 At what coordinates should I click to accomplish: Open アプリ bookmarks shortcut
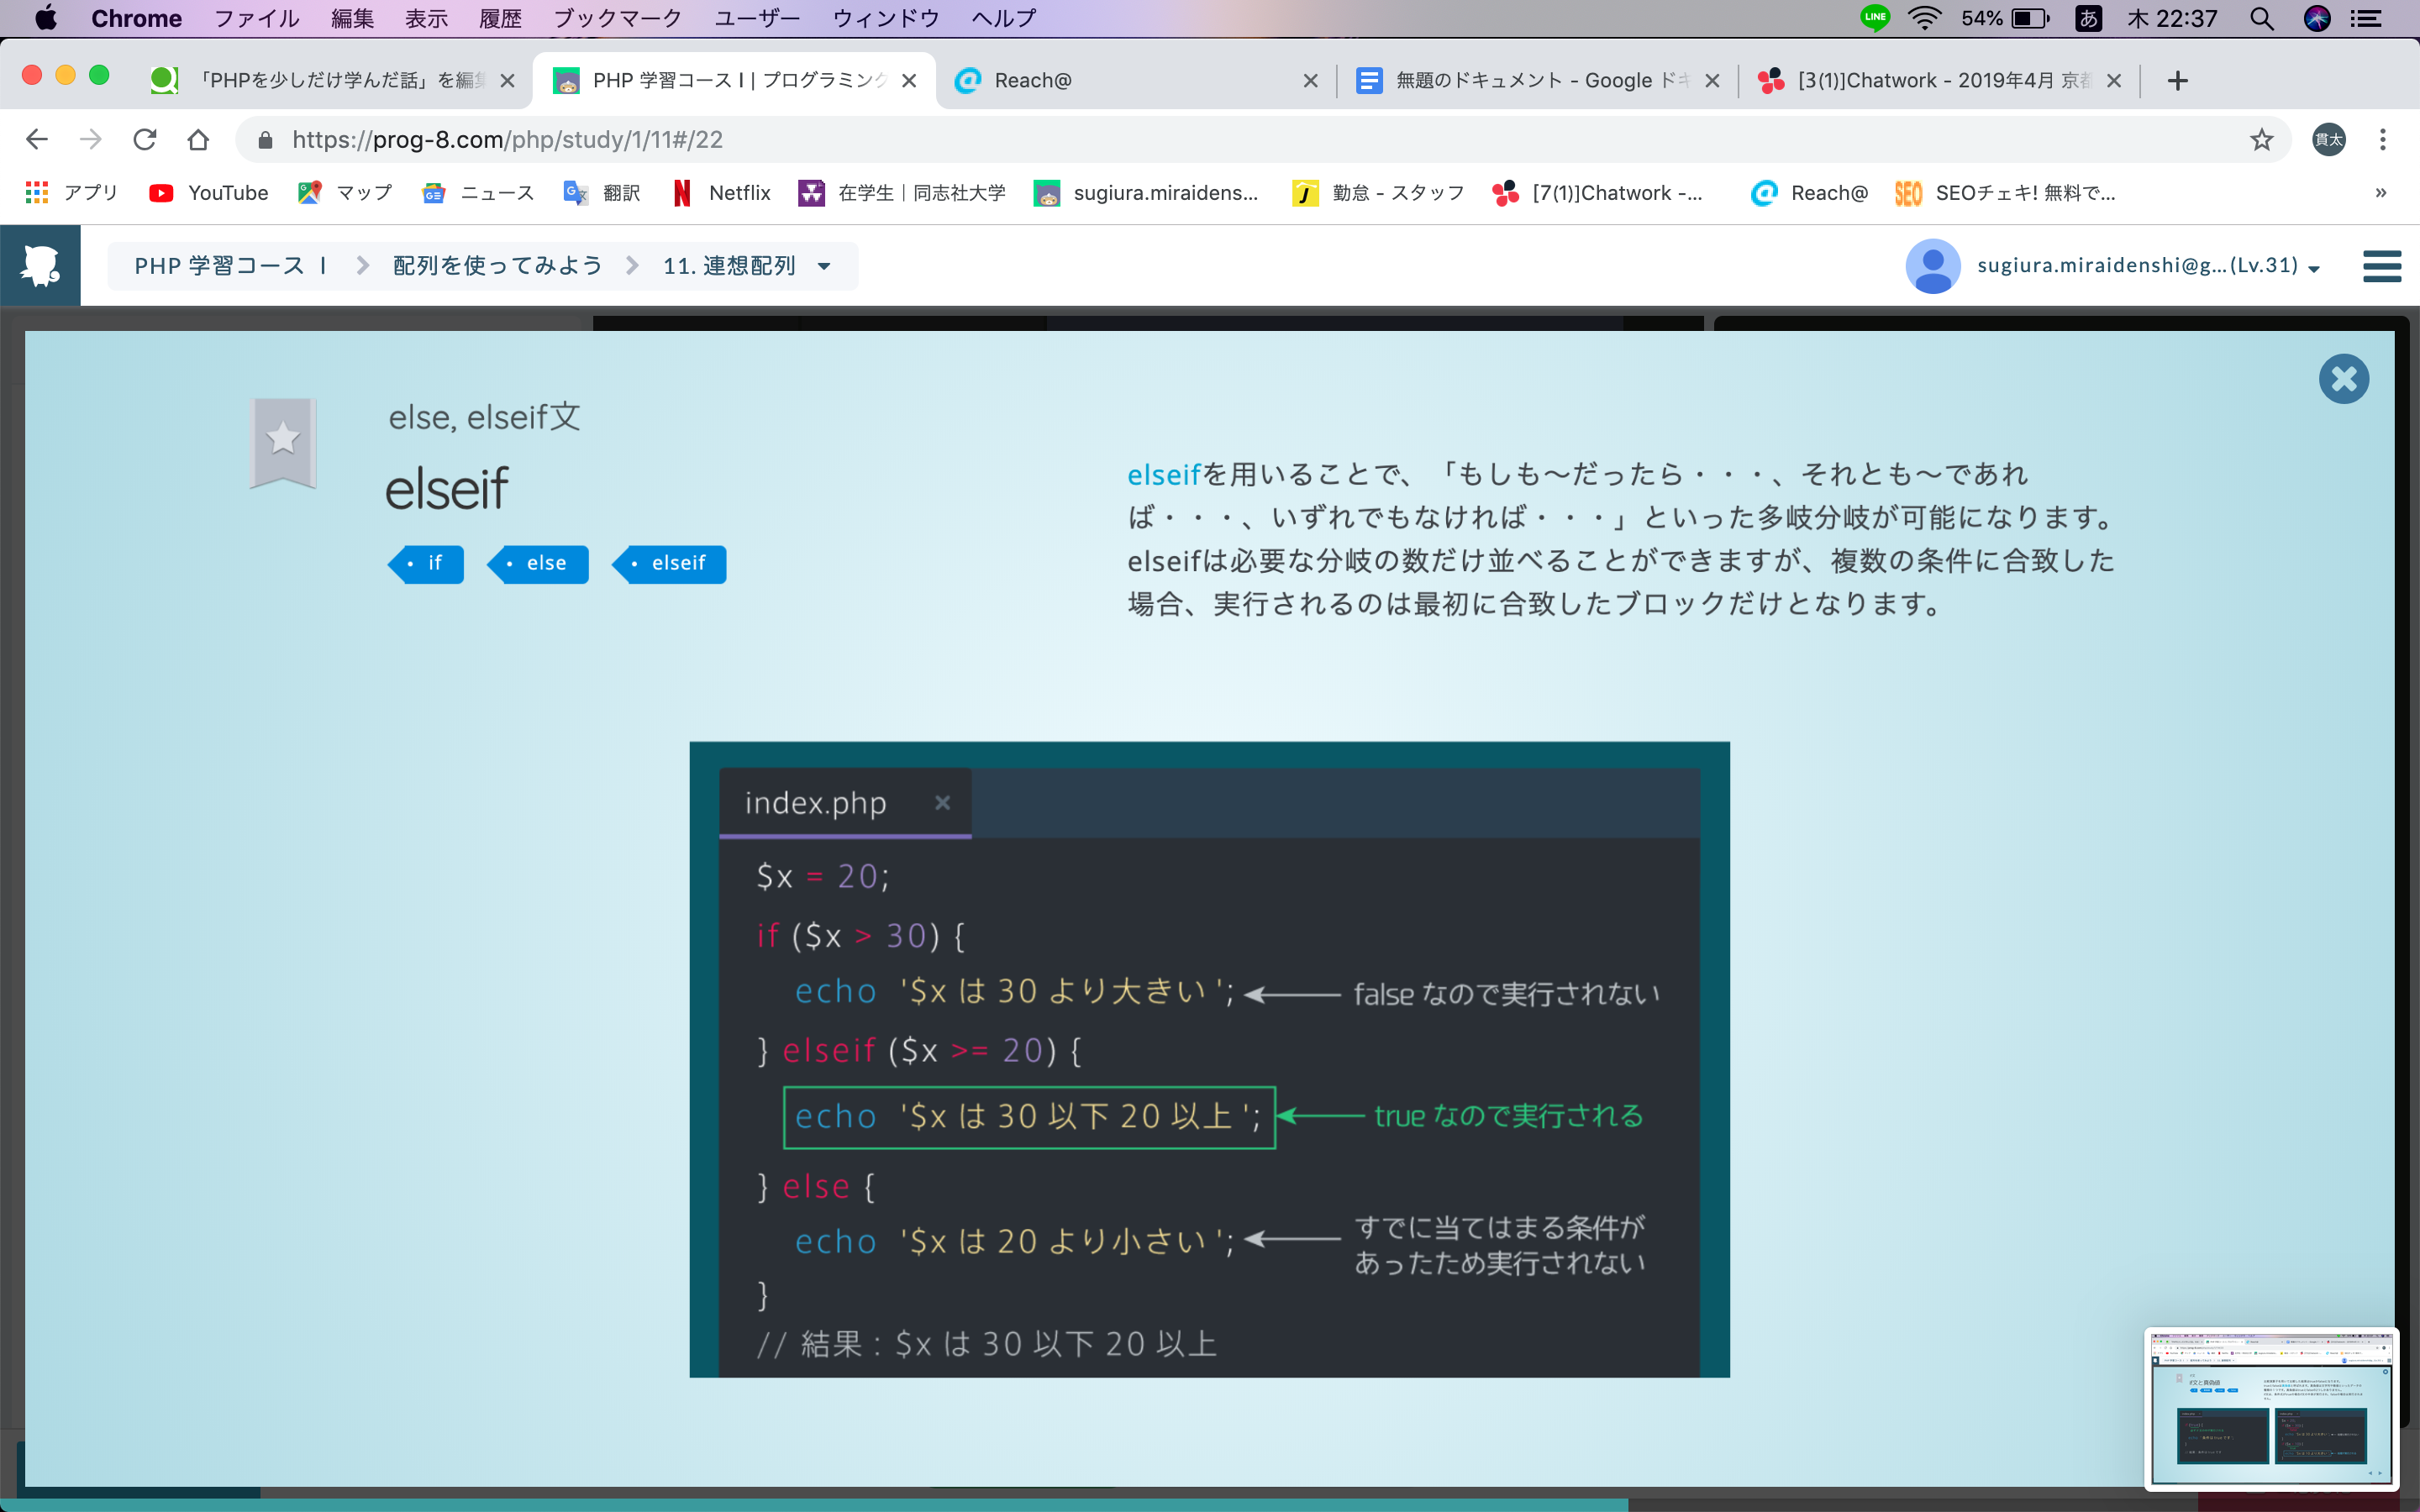(x=72, y=193)
